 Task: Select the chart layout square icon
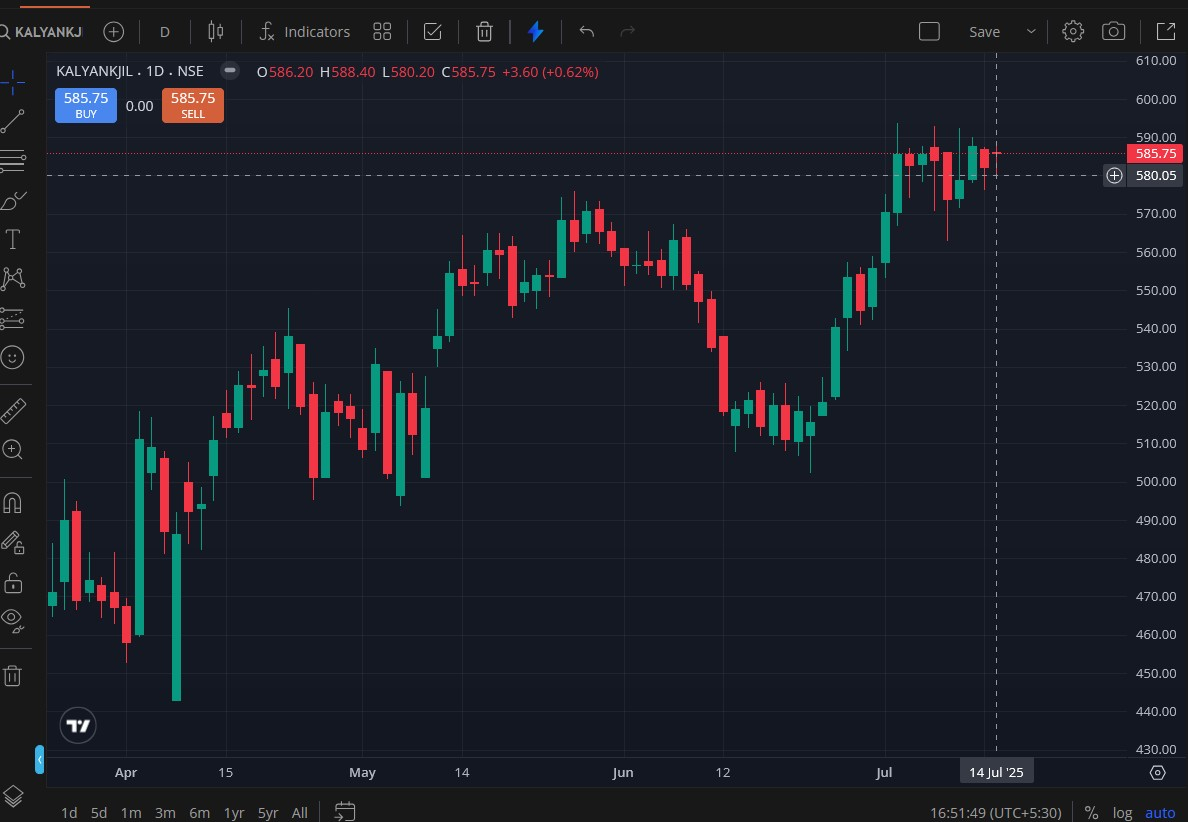929,32
